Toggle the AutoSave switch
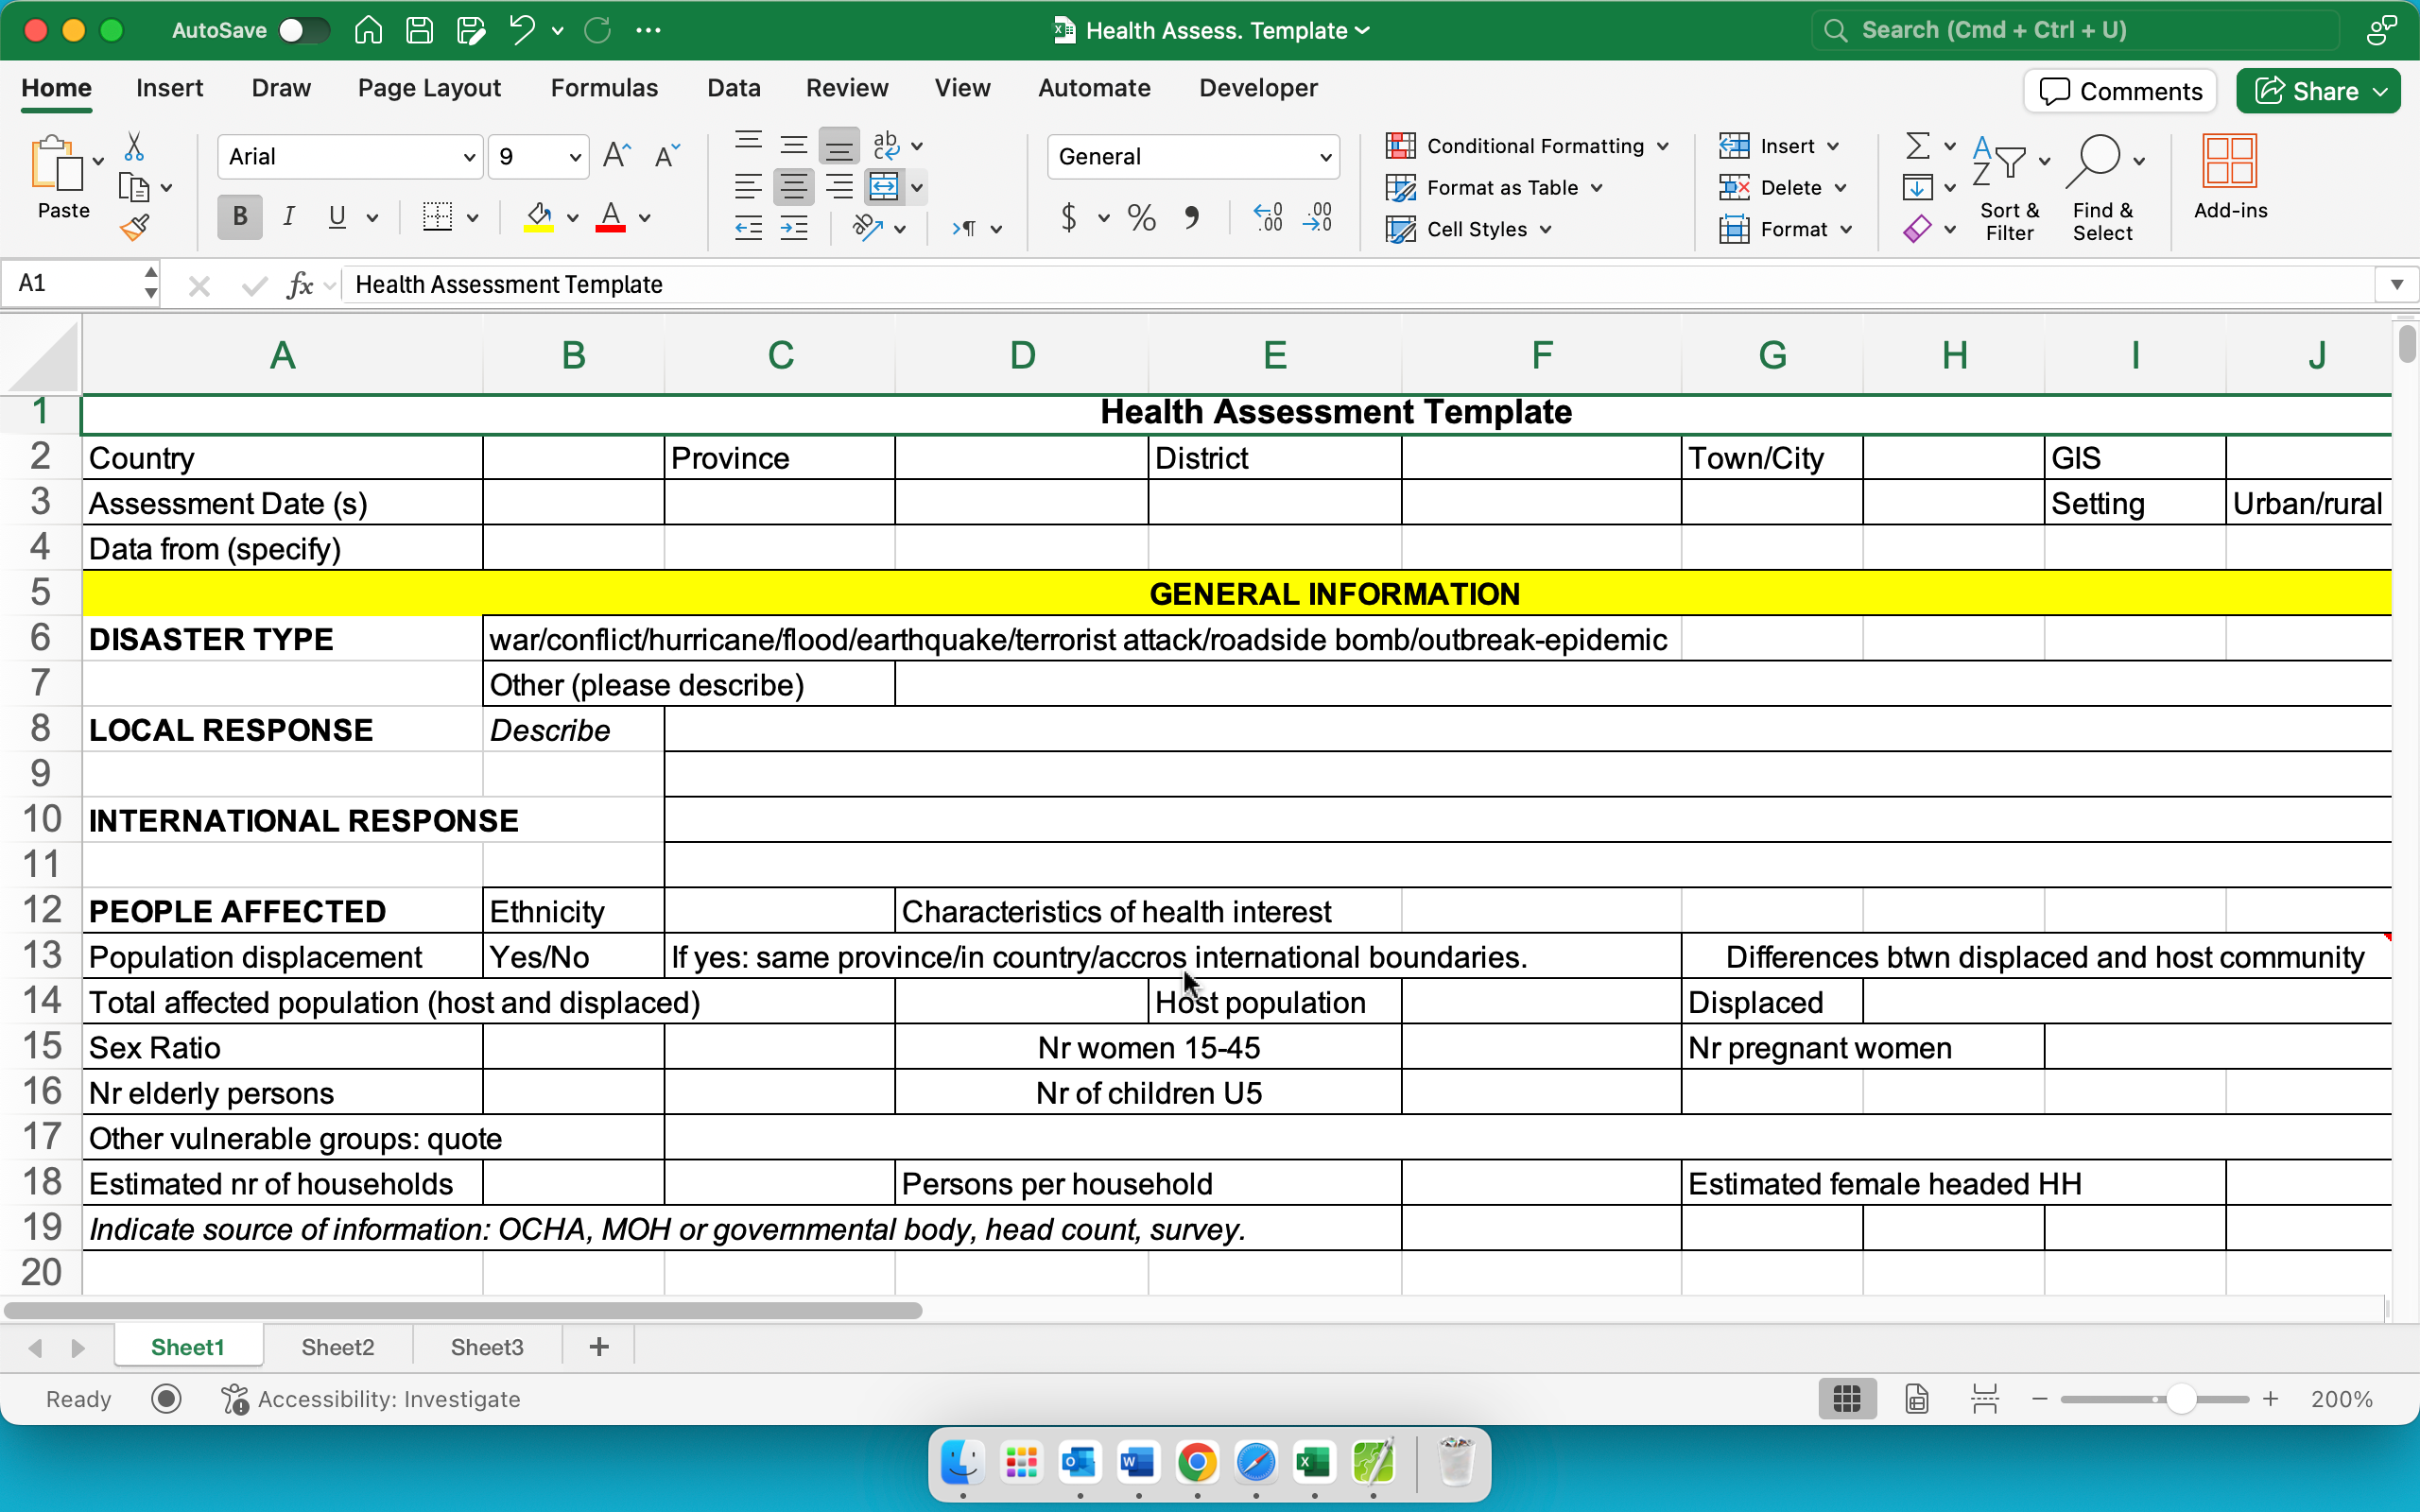2420x1512 pixels. coord(304,30)
